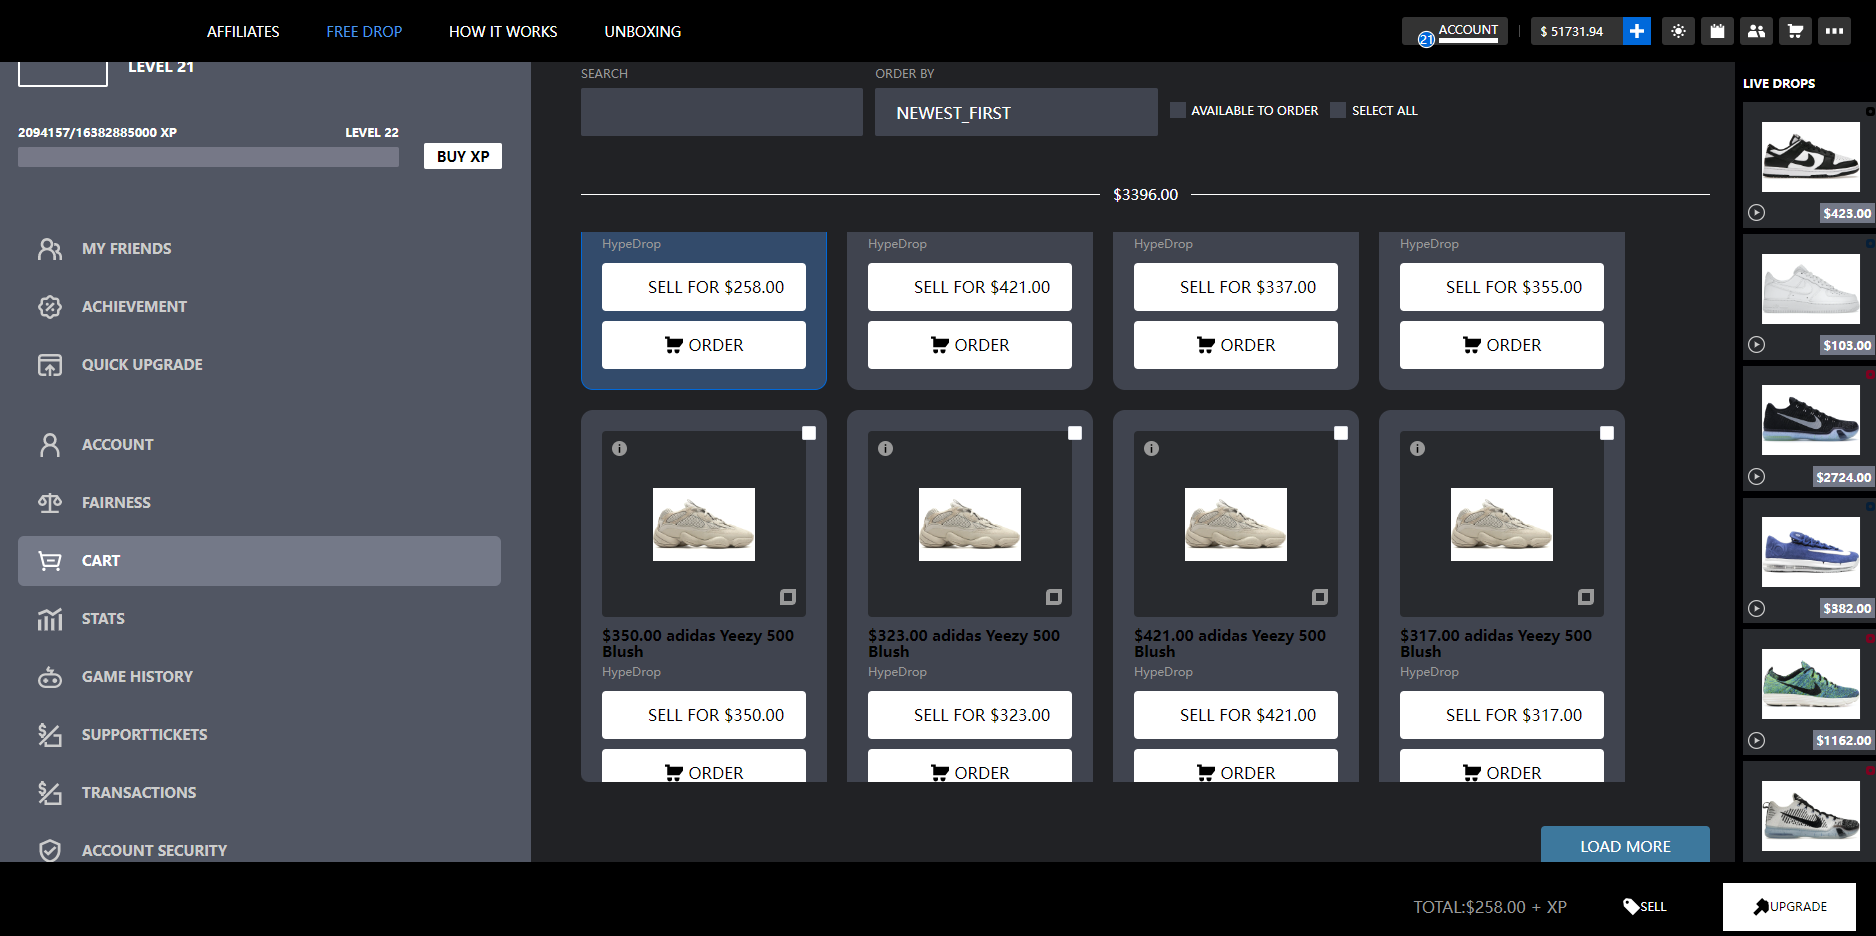This screenshot has height=936, width=1876.
Task: Open Fairness in the sidebar
Action: (x=260, y=502)
